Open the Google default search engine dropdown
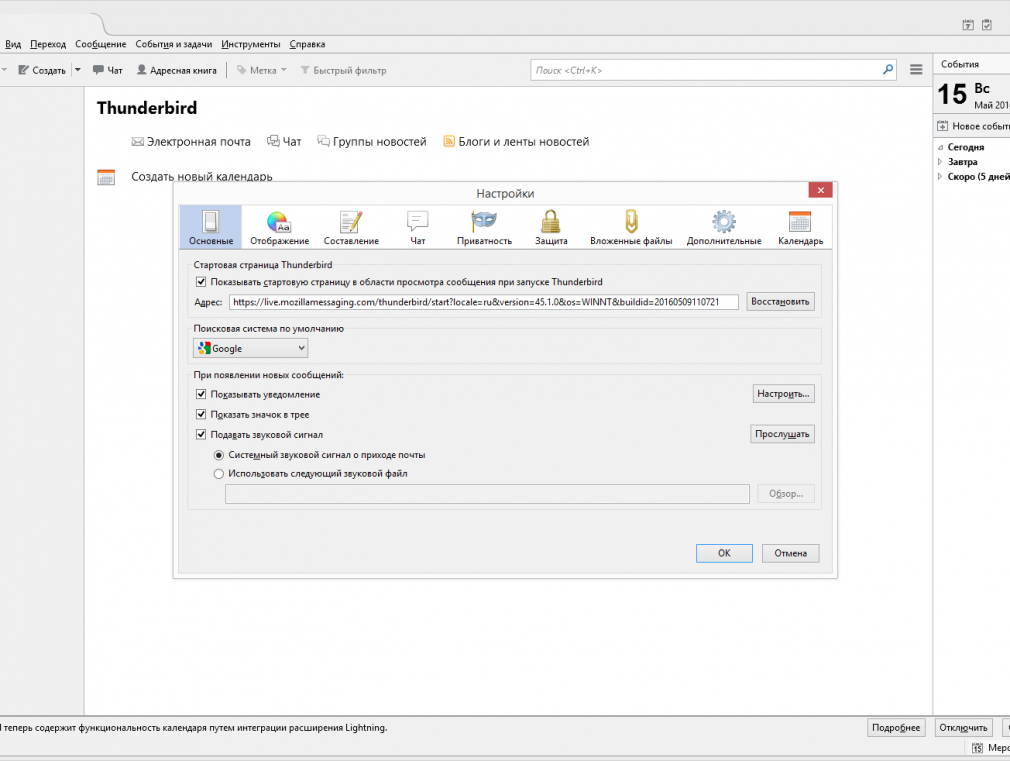 pyautogui.click(x=251, y=348)
